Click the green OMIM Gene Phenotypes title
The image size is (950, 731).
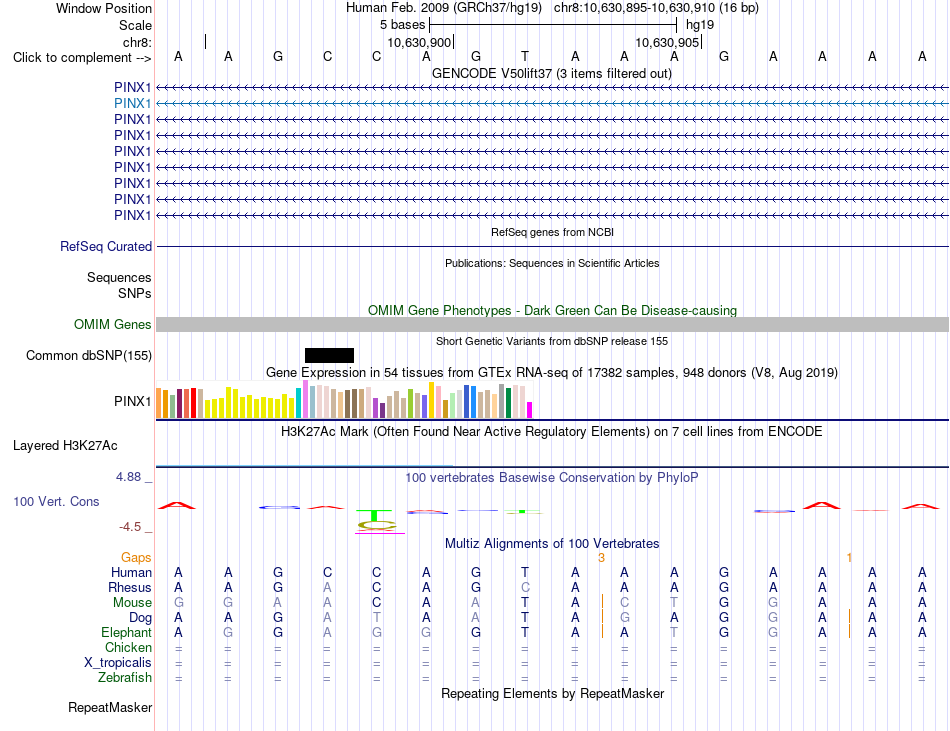point(552,310)
